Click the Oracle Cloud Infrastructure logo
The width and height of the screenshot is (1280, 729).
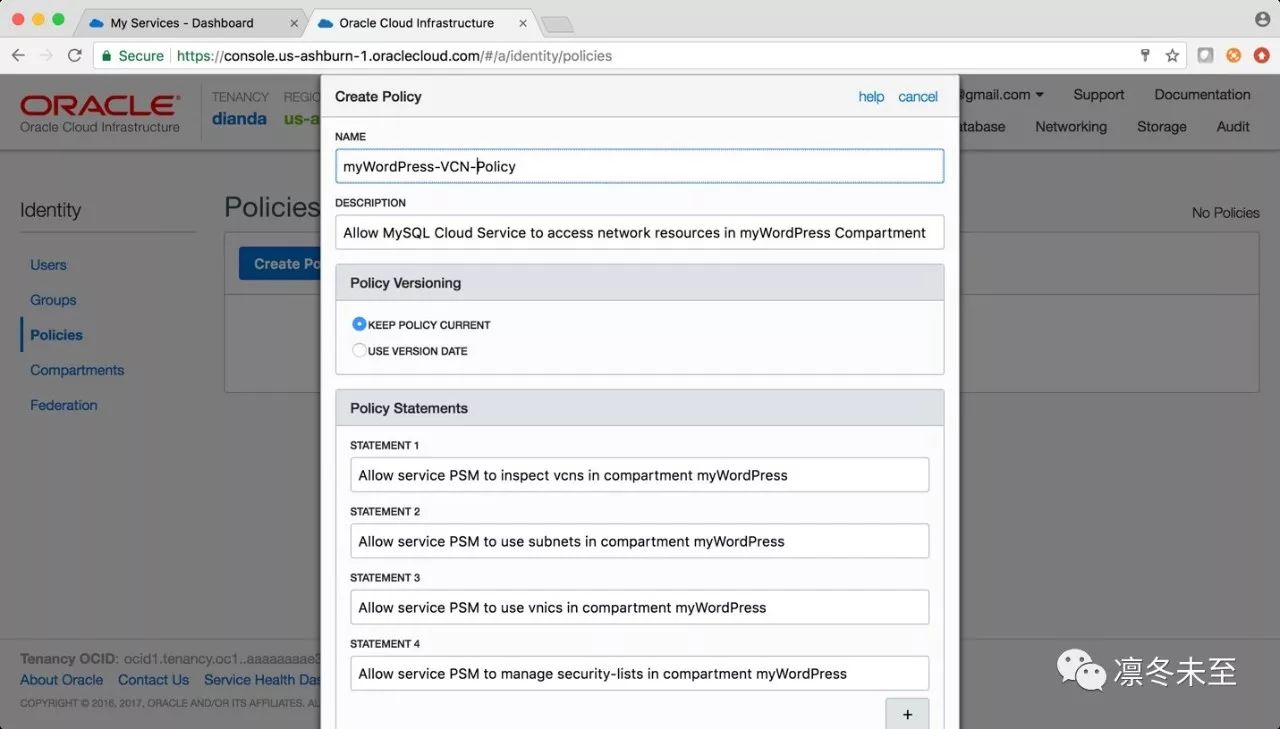coord(100,113)
